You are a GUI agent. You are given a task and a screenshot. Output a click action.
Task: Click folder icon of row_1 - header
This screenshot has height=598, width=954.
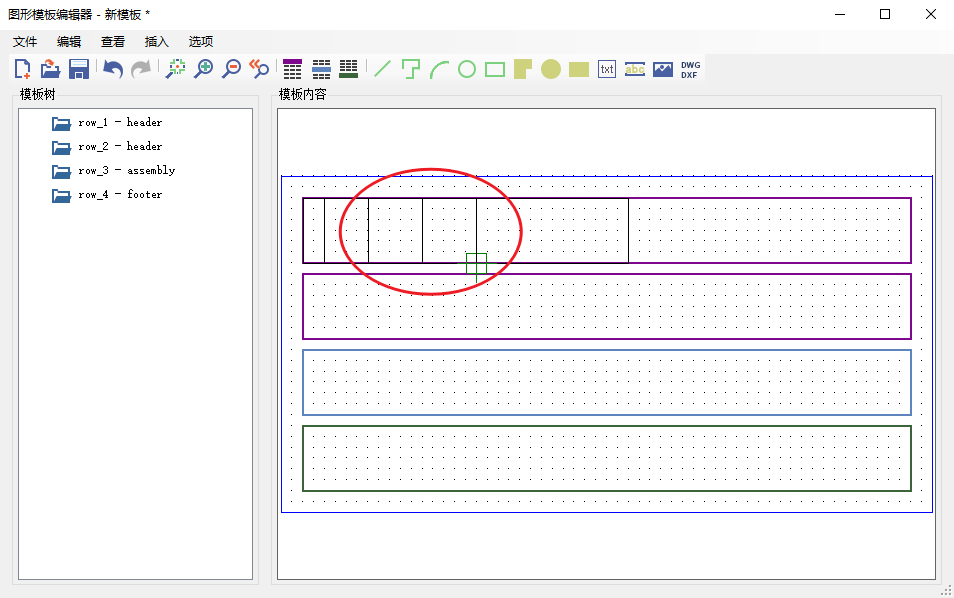[x=61, y=123]
